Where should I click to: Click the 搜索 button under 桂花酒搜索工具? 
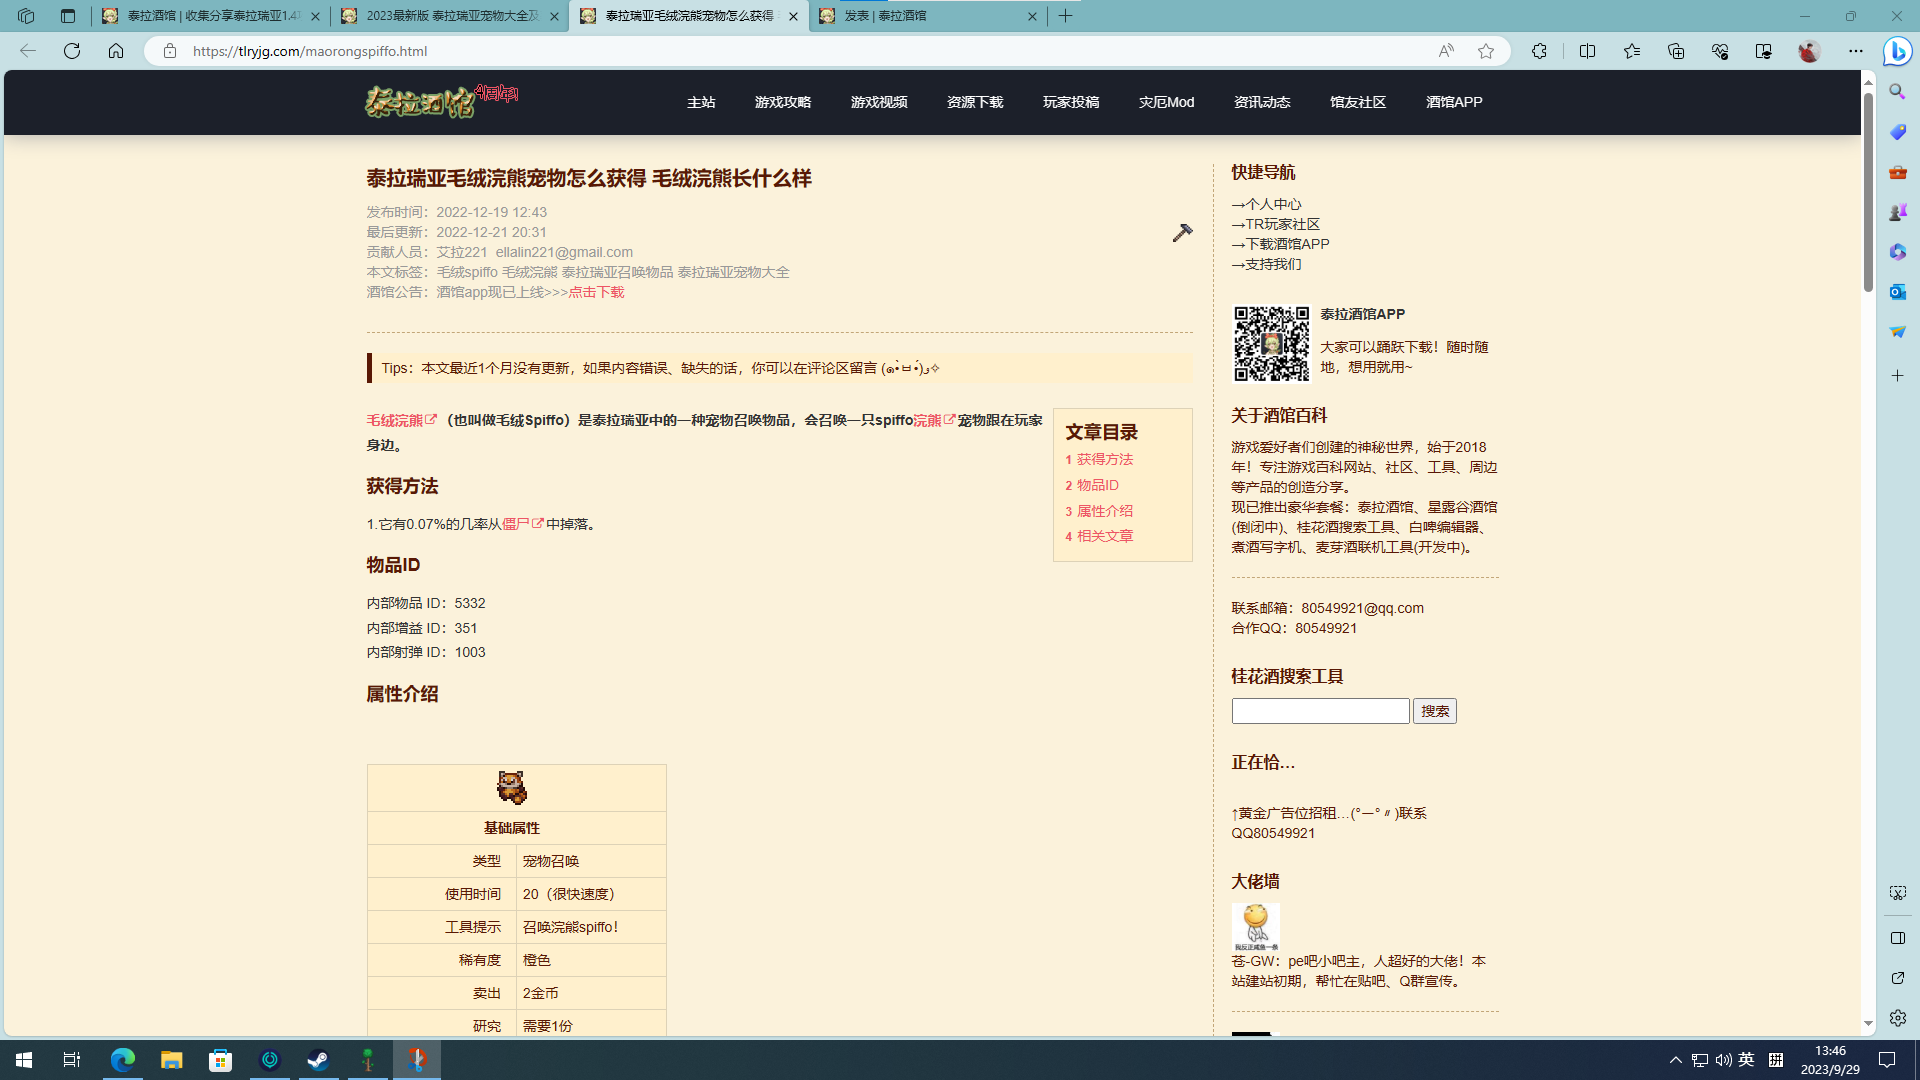[1434, 711]
